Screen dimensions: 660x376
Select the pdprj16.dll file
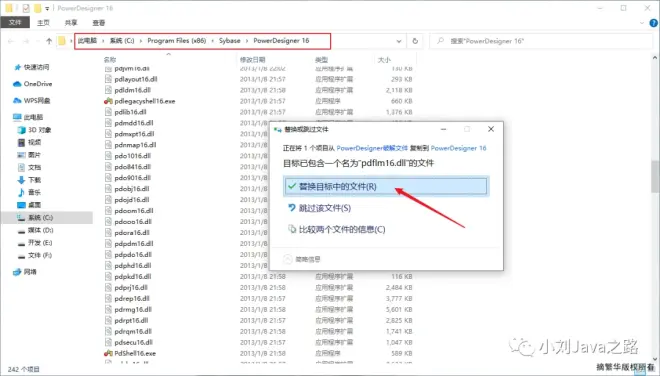pos(130,288)
